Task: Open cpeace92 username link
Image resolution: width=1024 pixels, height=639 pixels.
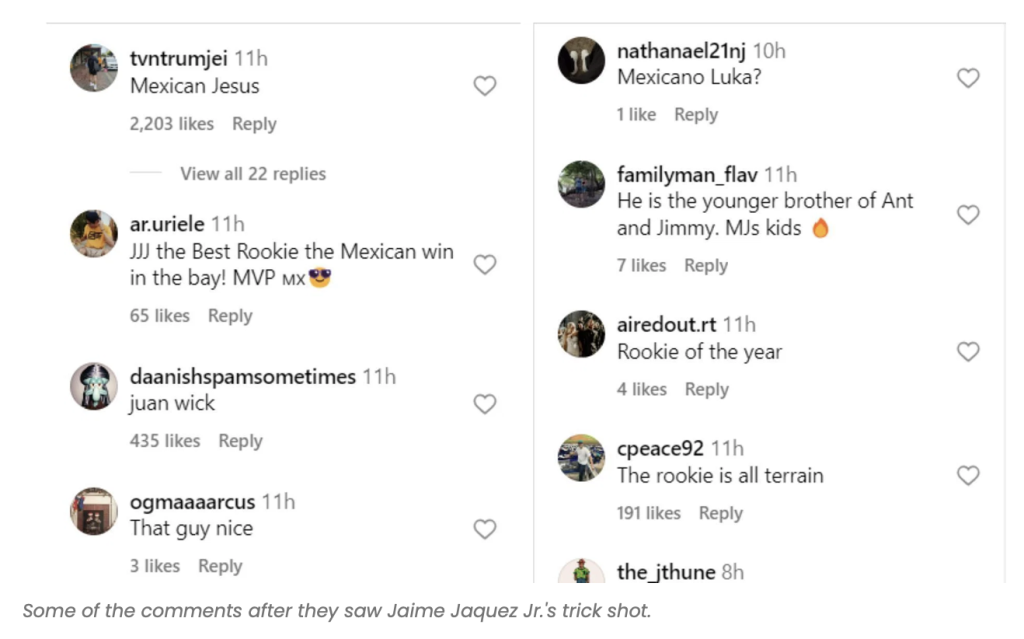Action: (x=660, y=449)
